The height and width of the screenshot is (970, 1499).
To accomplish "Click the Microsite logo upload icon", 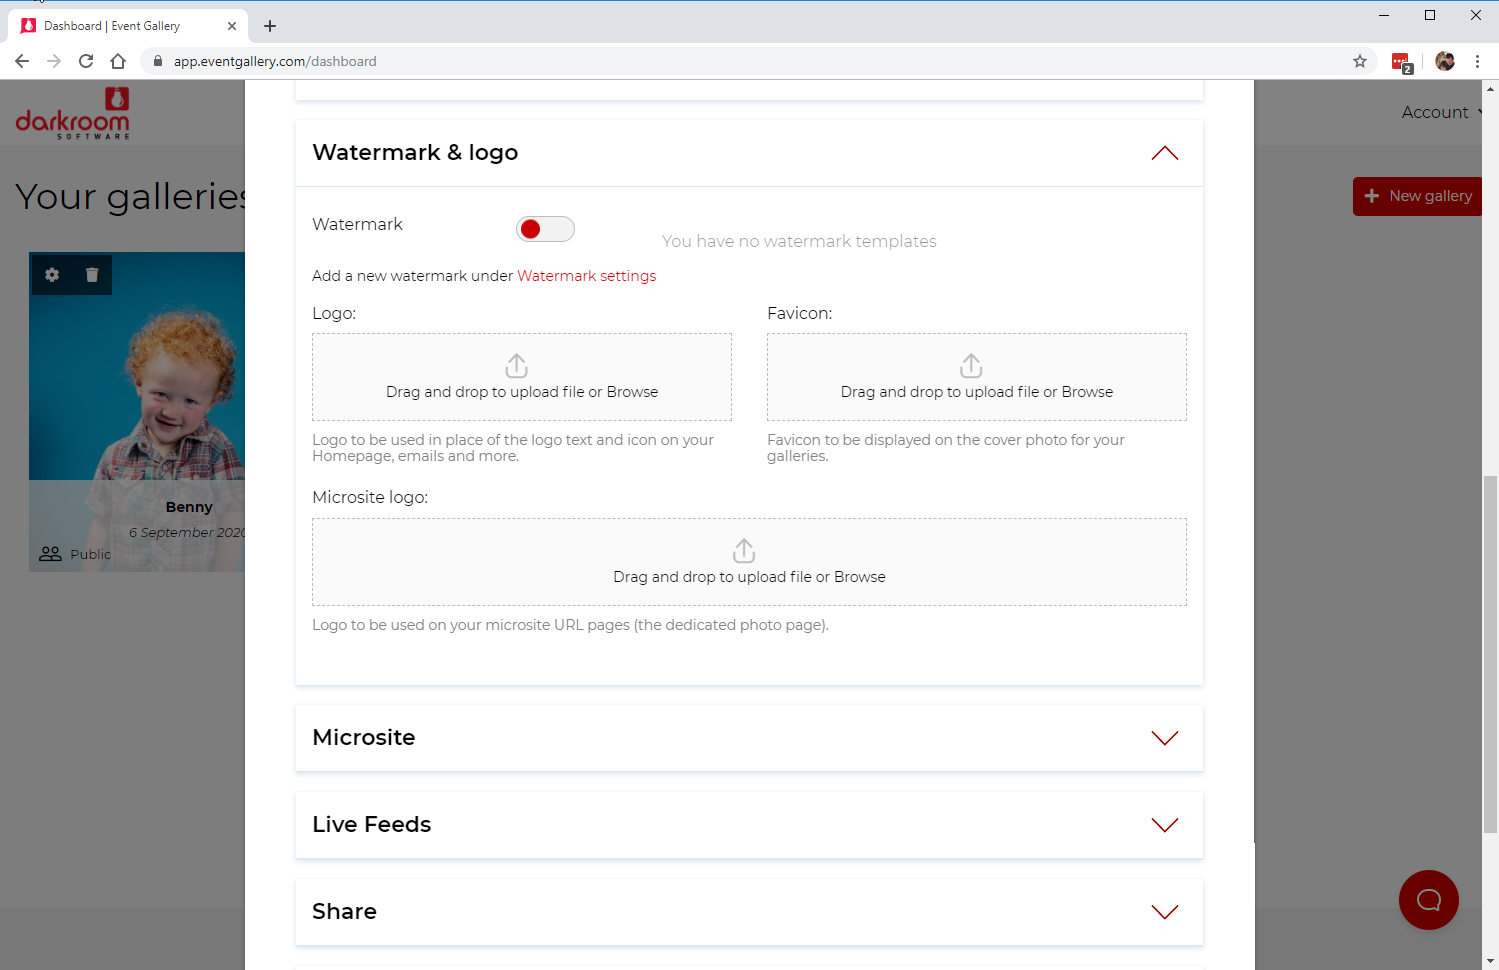I will [x=744, y=551].
